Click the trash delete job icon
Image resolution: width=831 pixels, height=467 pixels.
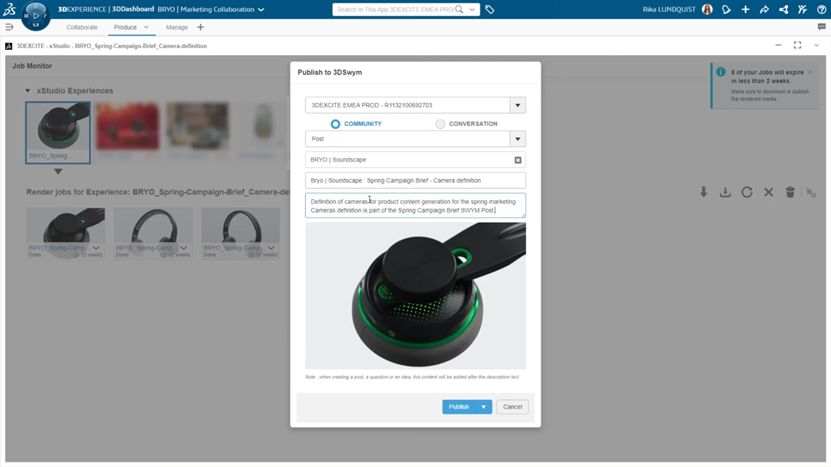[790, 192]
